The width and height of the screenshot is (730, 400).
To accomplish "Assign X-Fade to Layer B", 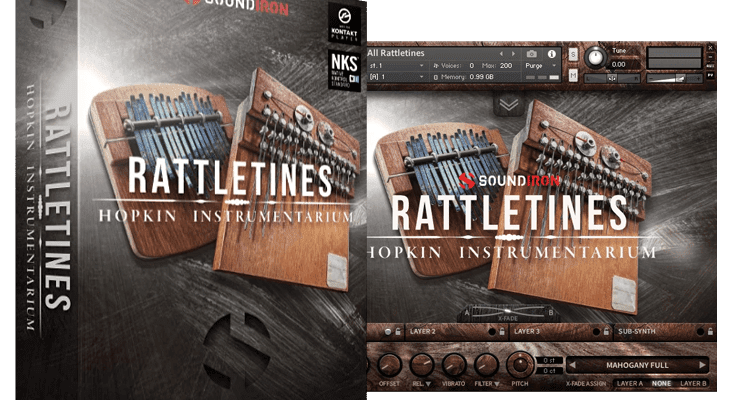I will tap(694, 383).
